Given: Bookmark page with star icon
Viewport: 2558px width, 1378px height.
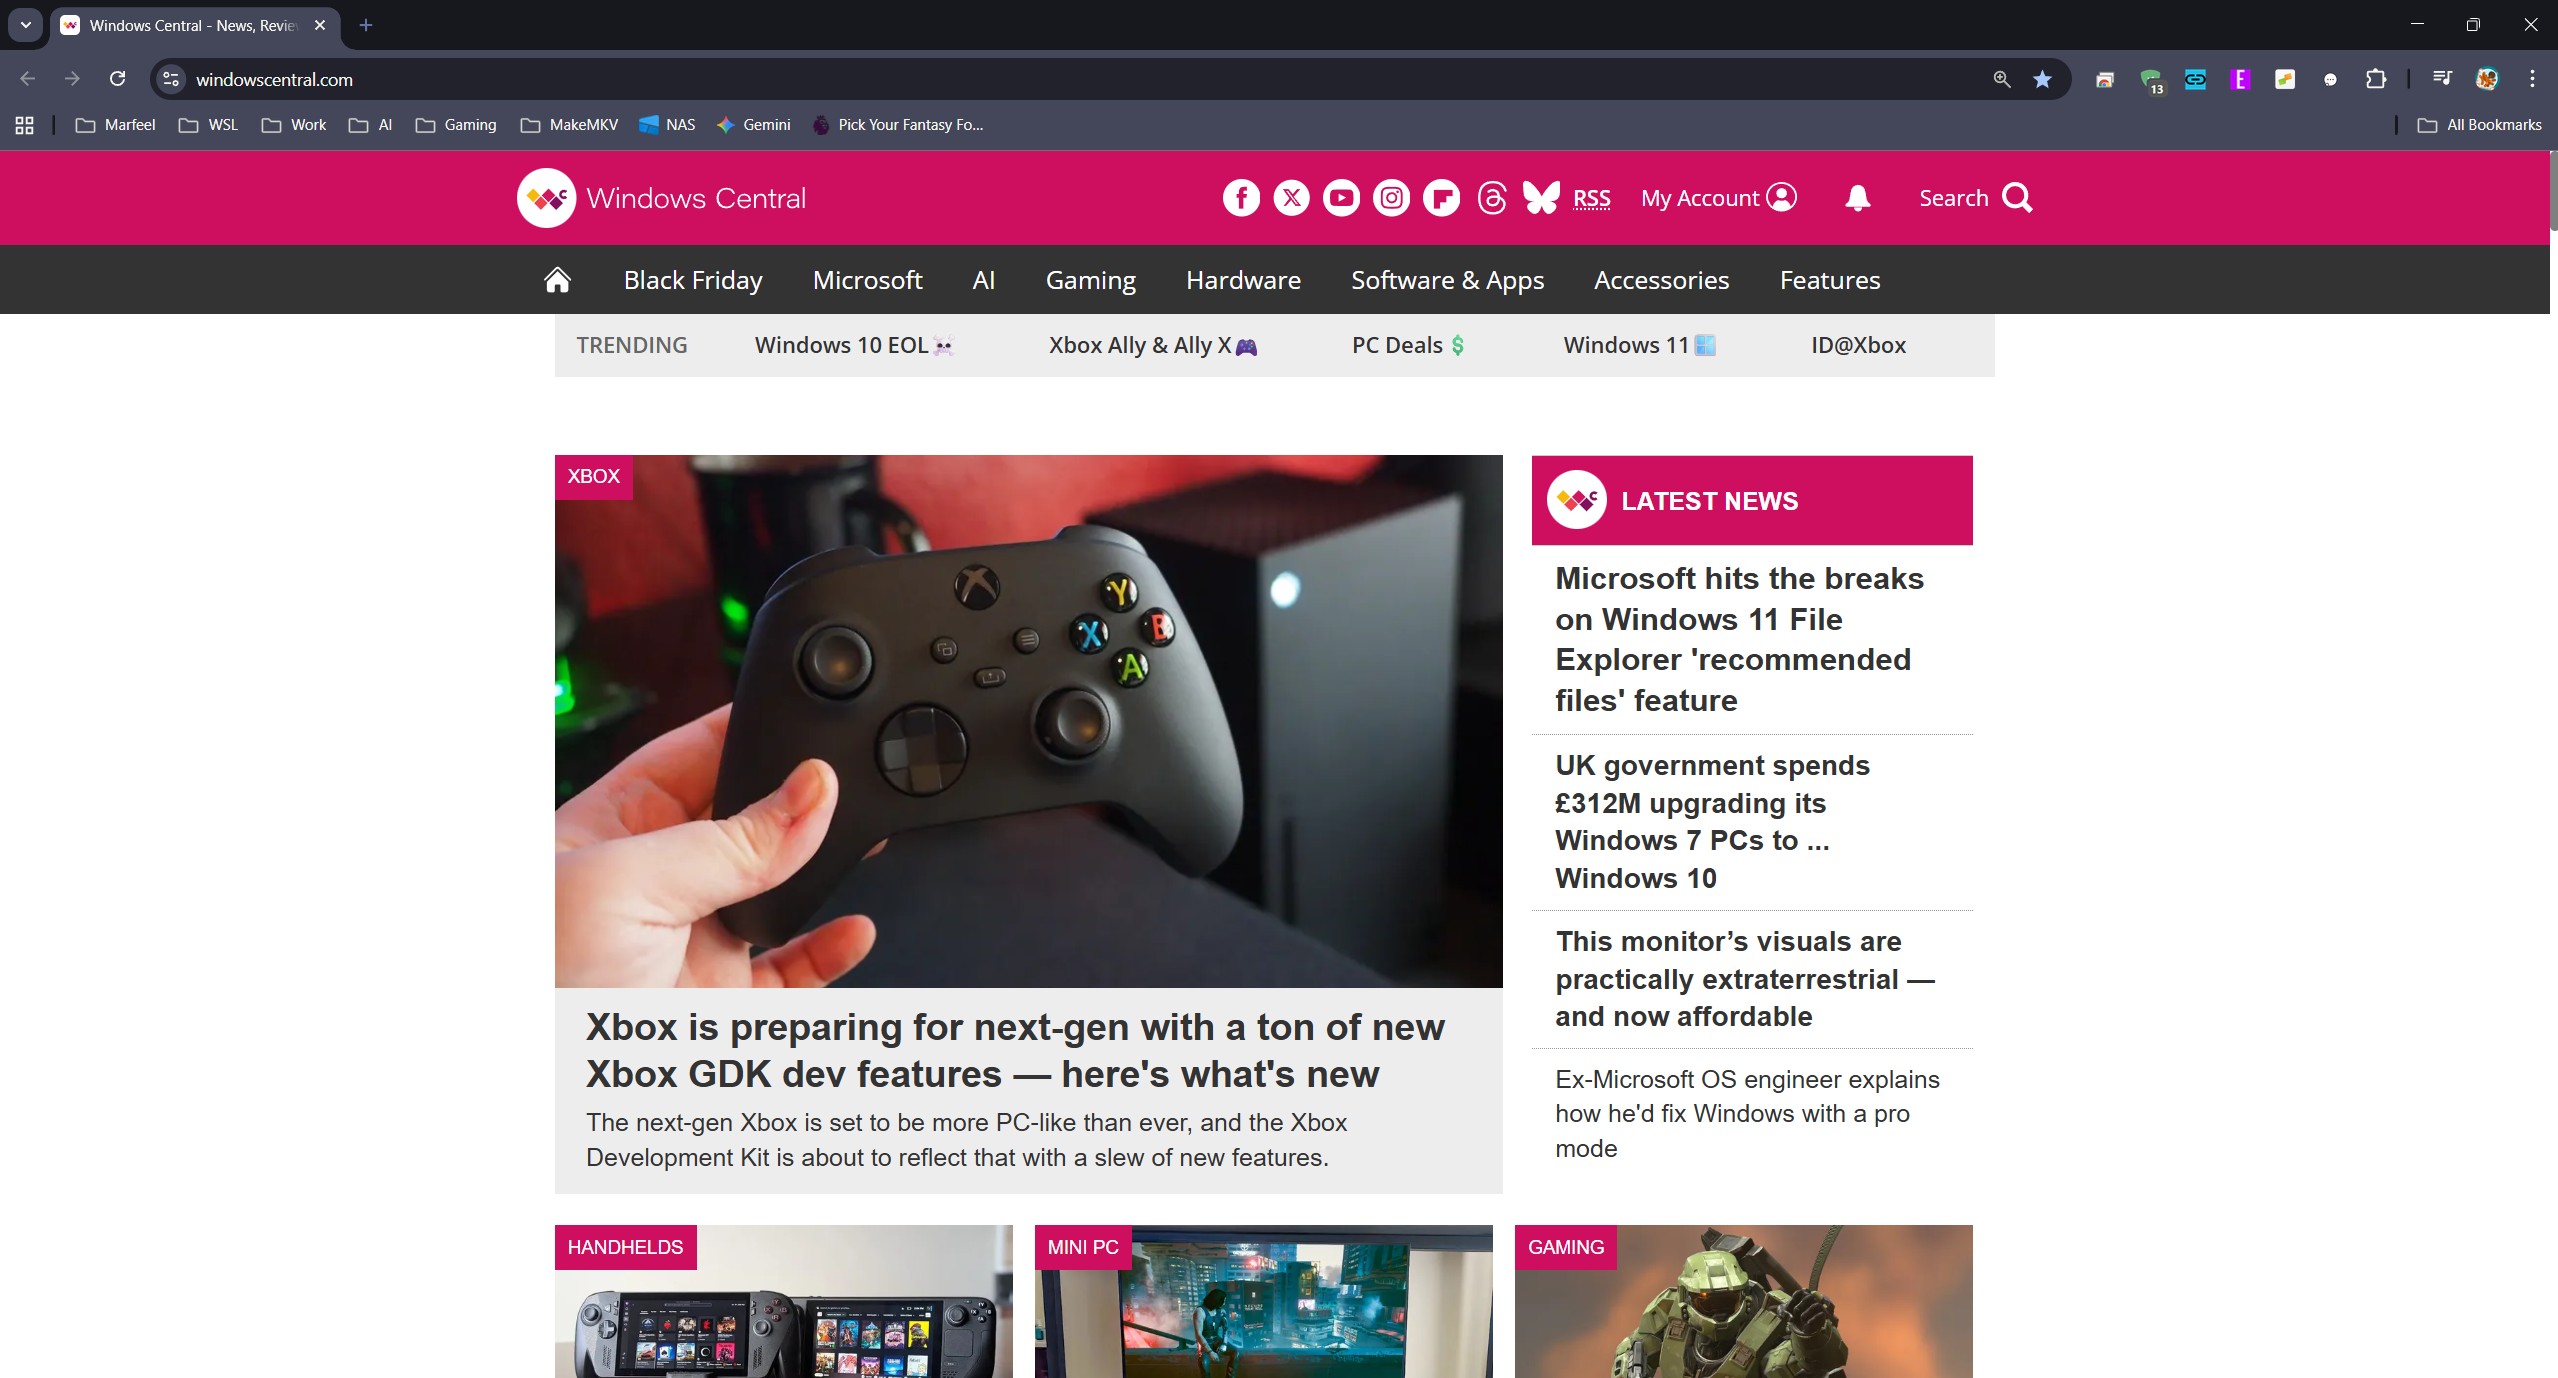Looking at the screenshot, I should coord(2042,79).
